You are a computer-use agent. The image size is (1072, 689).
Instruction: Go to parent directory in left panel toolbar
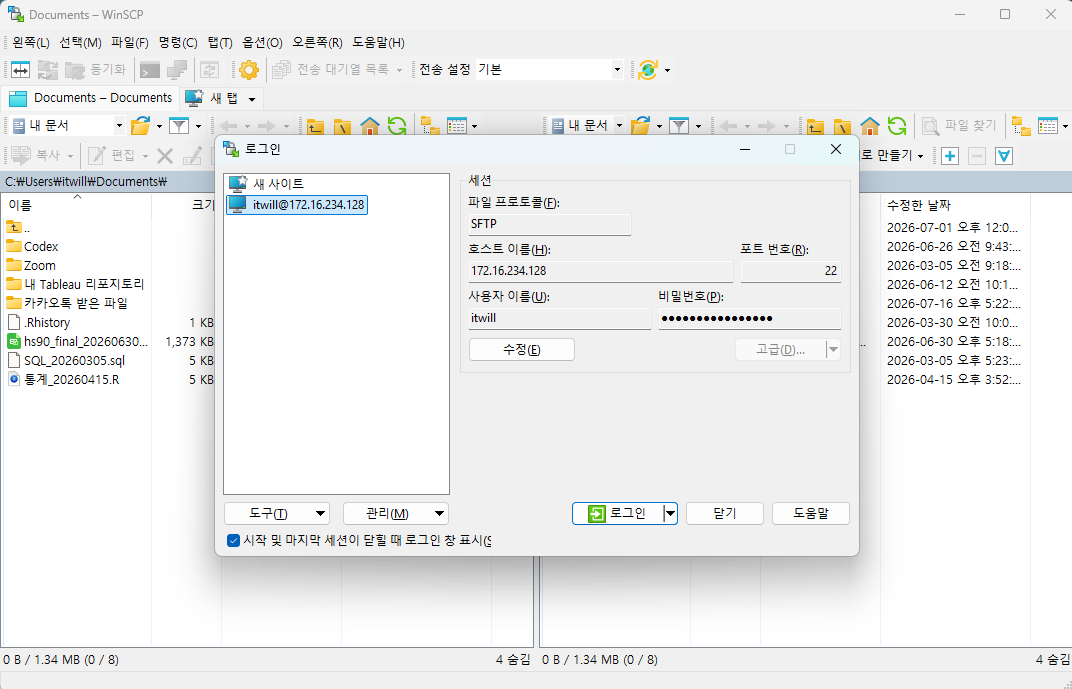pos(315,126)
